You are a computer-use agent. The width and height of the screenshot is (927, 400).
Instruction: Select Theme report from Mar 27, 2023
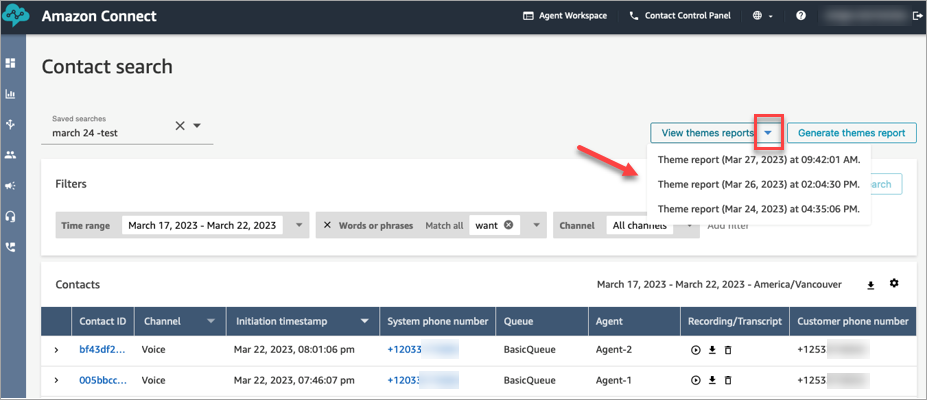coord(758,159)
